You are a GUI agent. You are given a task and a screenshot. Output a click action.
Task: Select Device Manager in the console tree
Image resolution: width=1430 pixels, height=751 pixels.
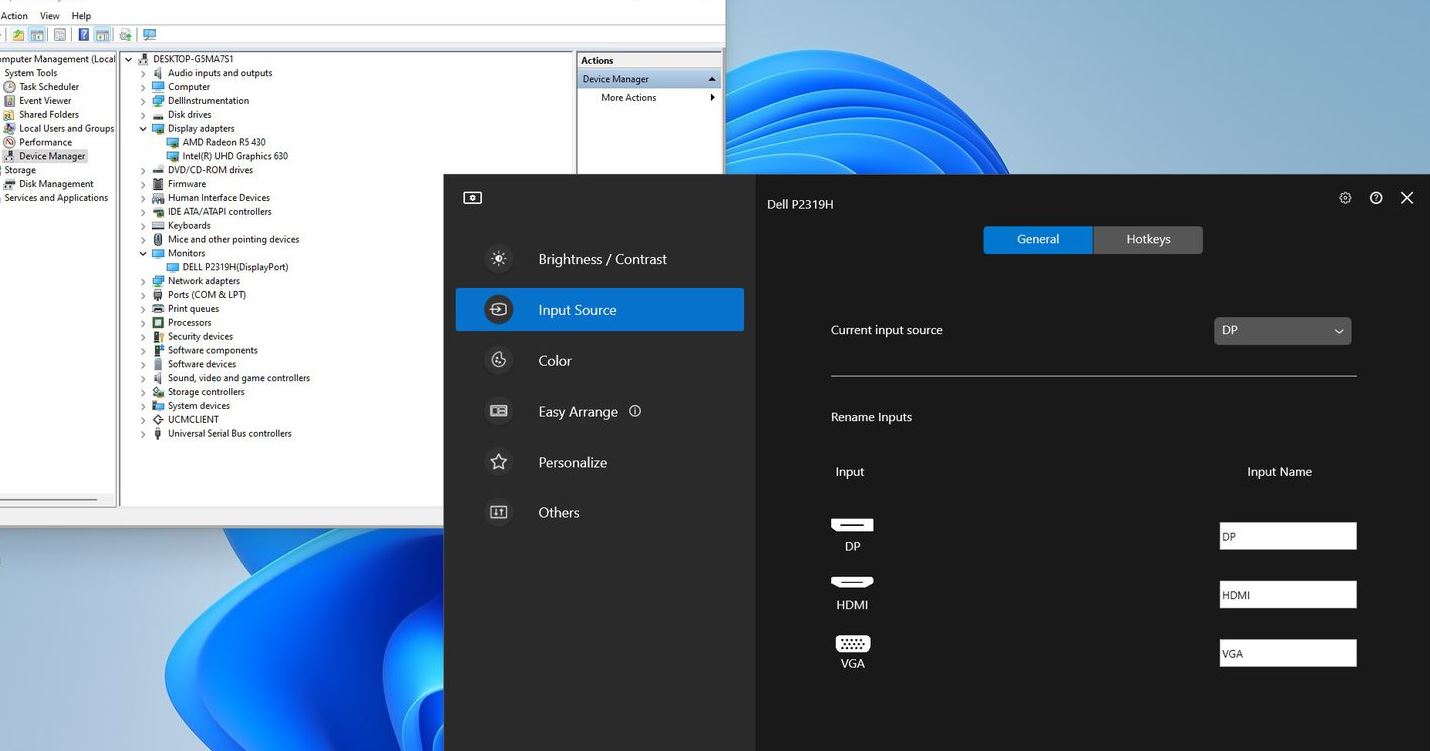coord(52,156)
